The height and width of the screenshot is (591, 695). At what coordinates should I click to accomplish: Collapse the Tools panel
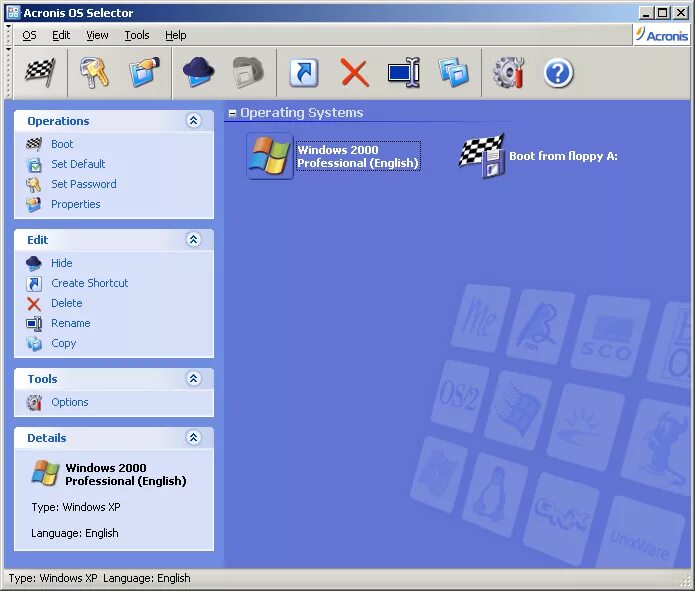tap(193, 378)
